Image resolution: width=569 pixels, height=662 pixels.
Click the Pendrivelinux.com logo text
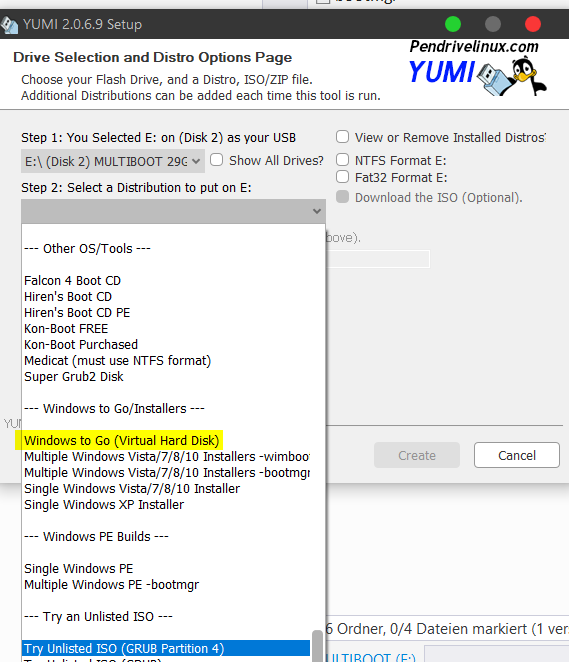(474, 46)
